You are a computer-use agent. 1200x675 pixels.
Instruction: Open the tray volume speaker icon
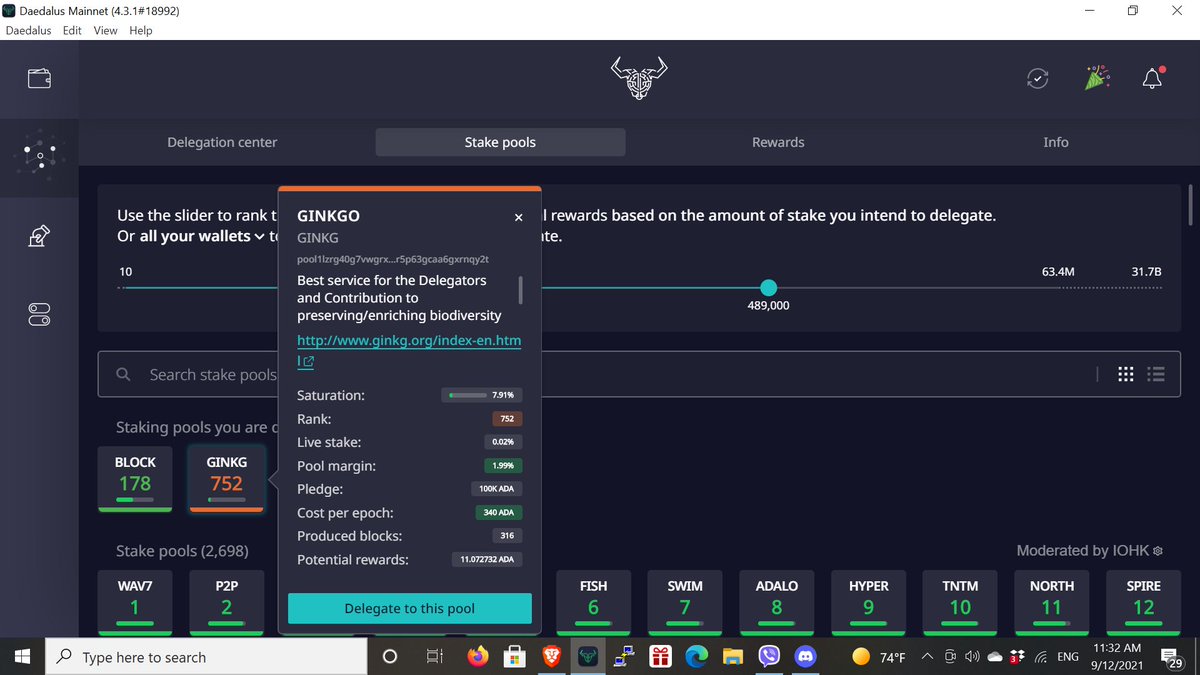971,657
